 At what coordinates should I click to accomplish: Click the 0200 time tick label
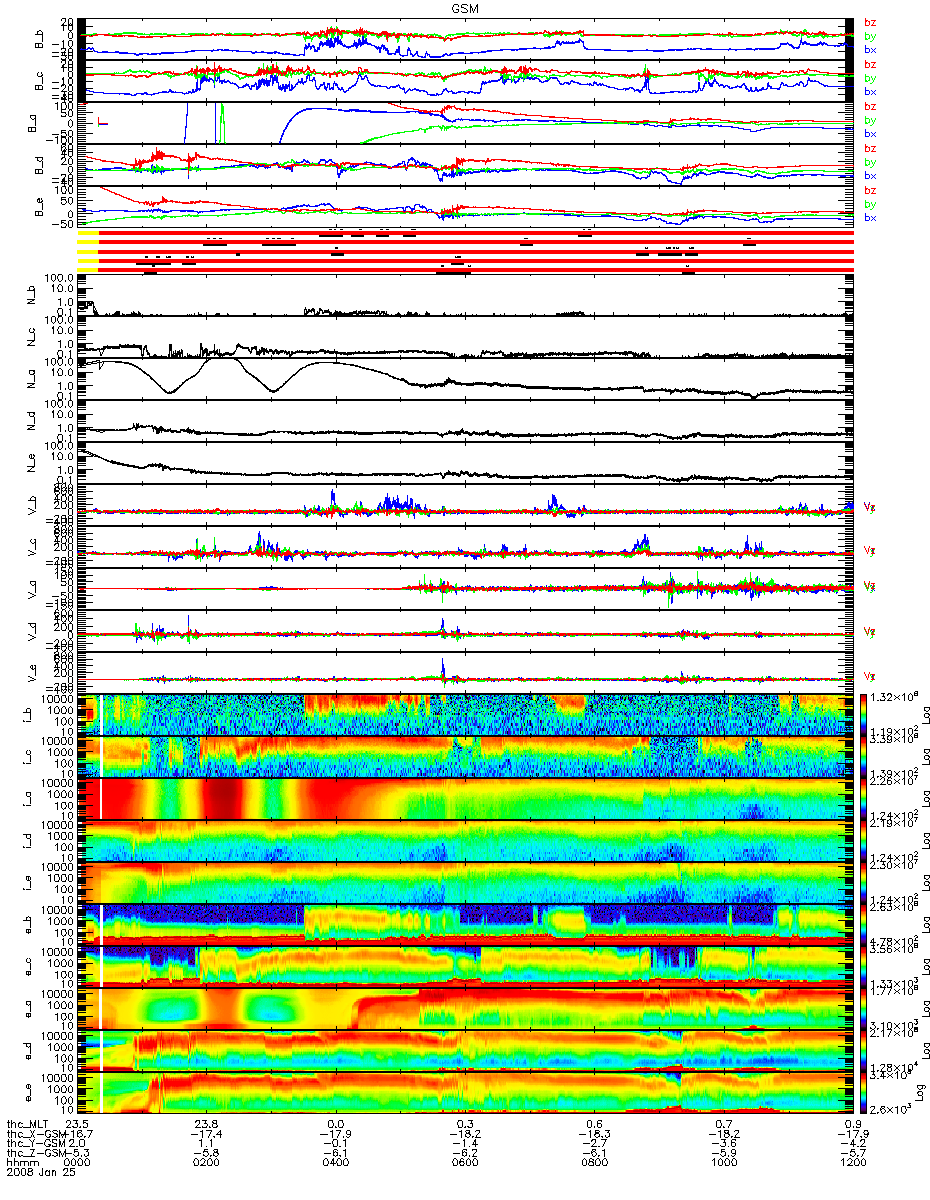click(x=206, y=1163)
